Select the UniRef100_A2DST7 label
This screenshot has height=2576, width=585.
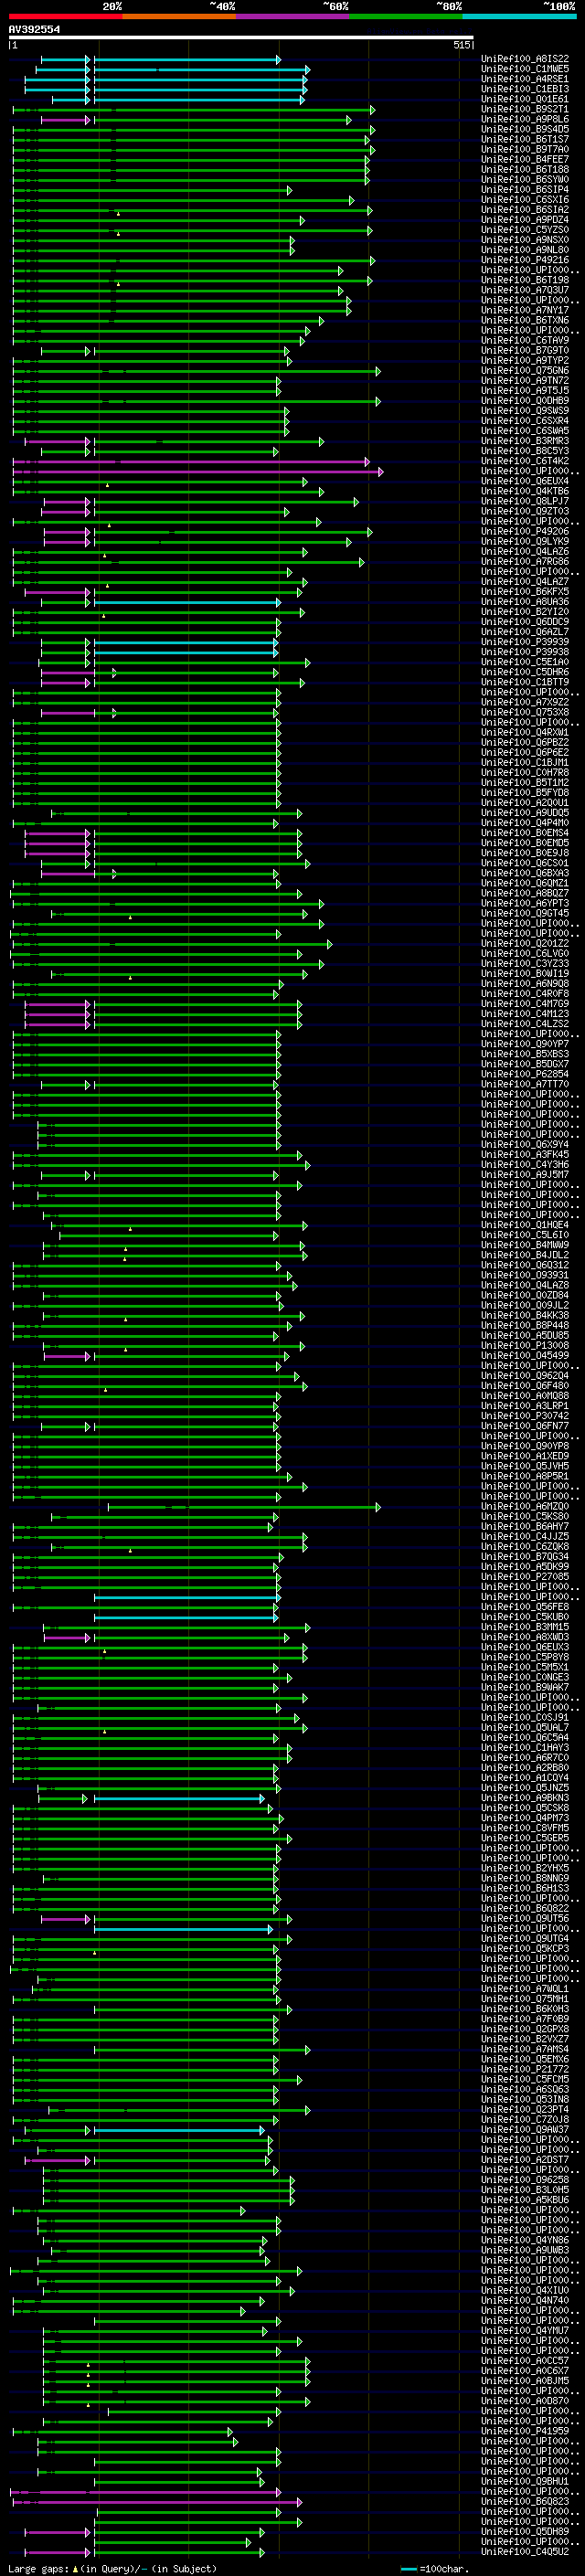525,2160
